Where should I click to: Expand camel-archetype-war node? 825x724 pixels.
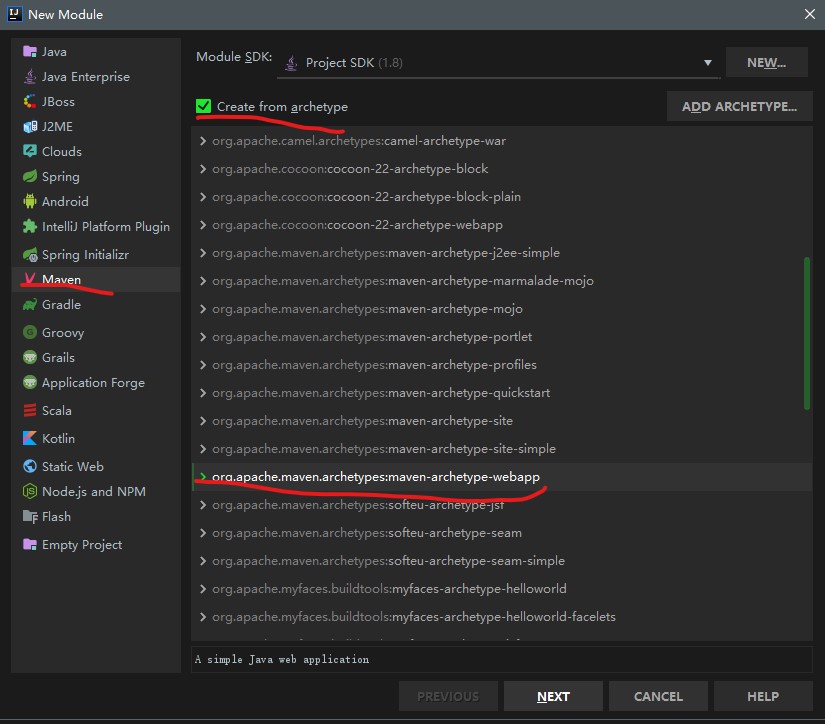tap(203, 141)
